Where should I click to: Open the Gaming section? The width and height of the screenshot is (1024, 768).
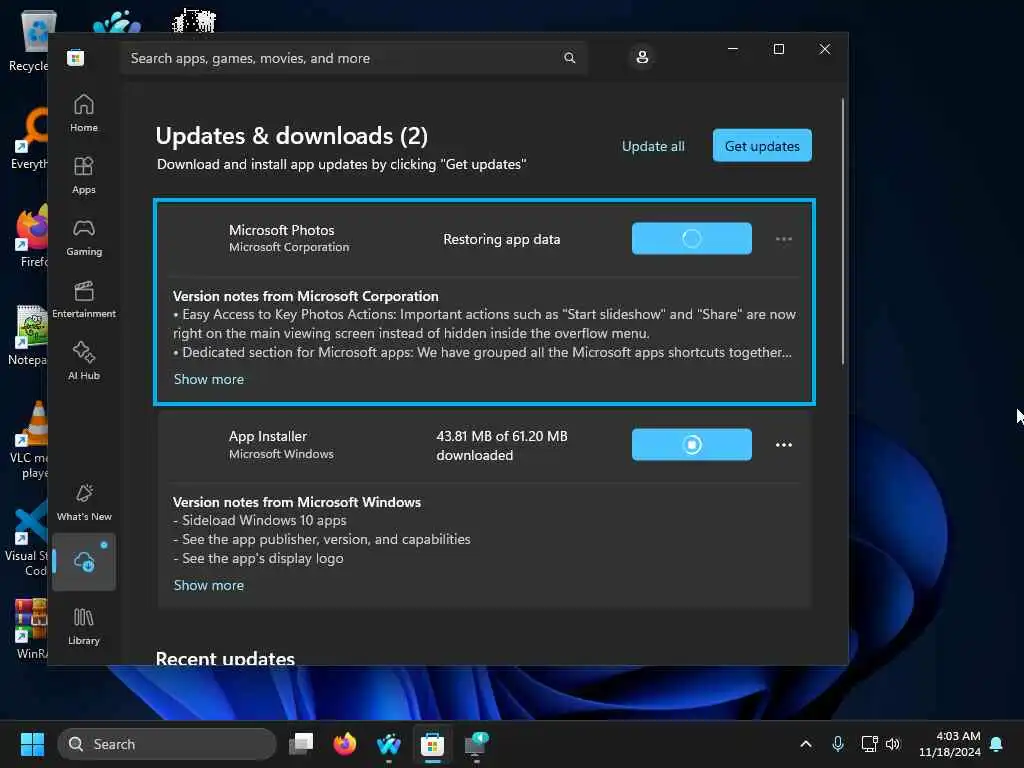(84, 237)
